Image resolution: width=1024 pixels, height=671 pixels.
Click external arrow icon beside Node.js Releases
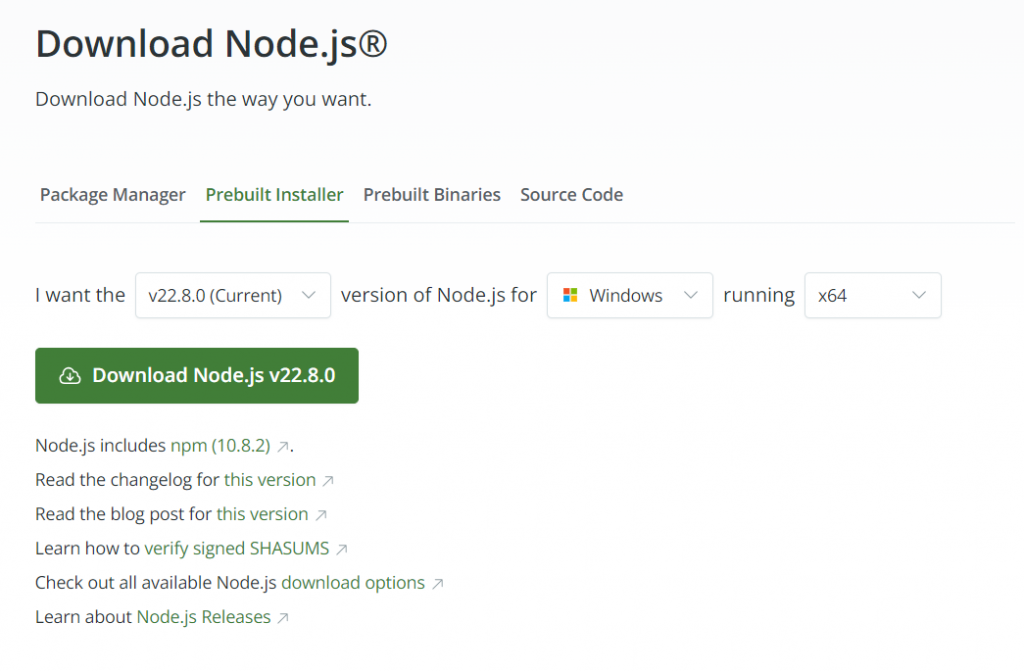283,618
